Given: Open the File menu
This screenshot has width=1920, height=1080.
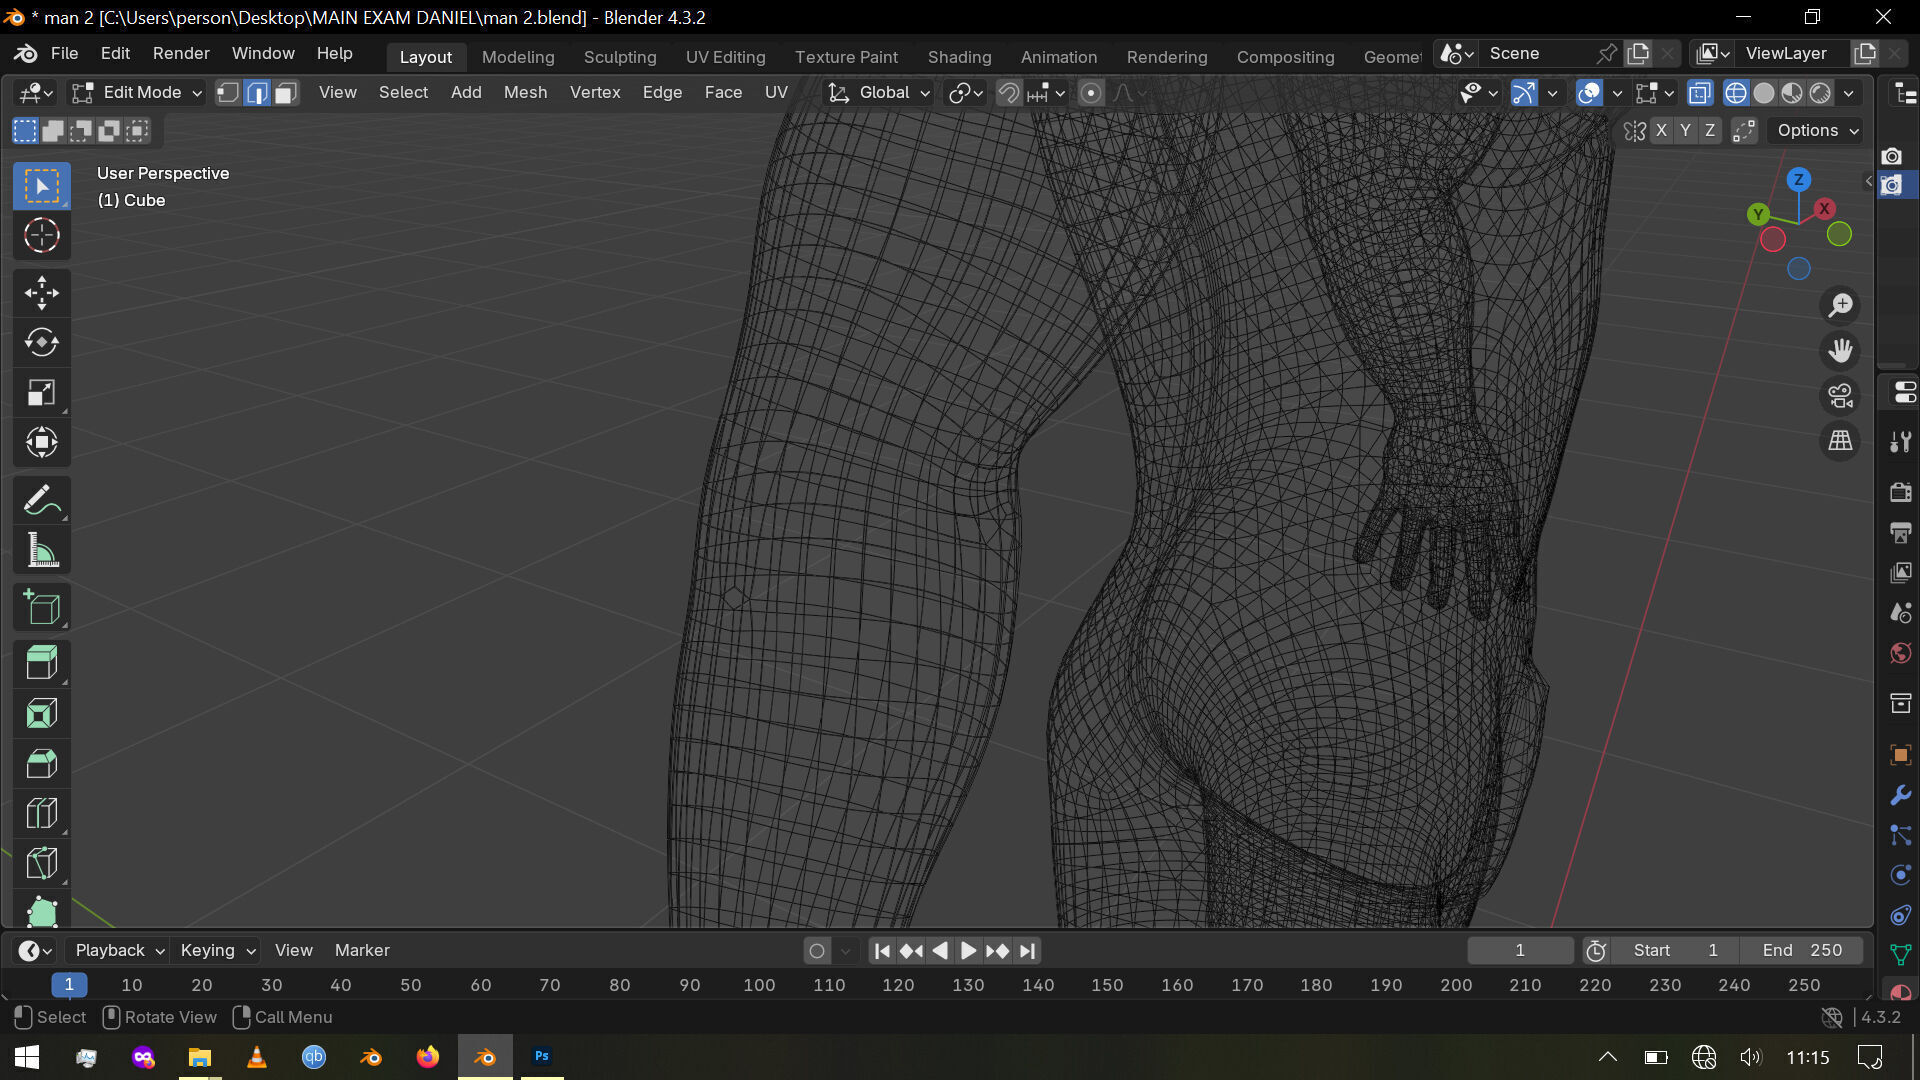Looking at the screenshot, I should tap(64, 54).
